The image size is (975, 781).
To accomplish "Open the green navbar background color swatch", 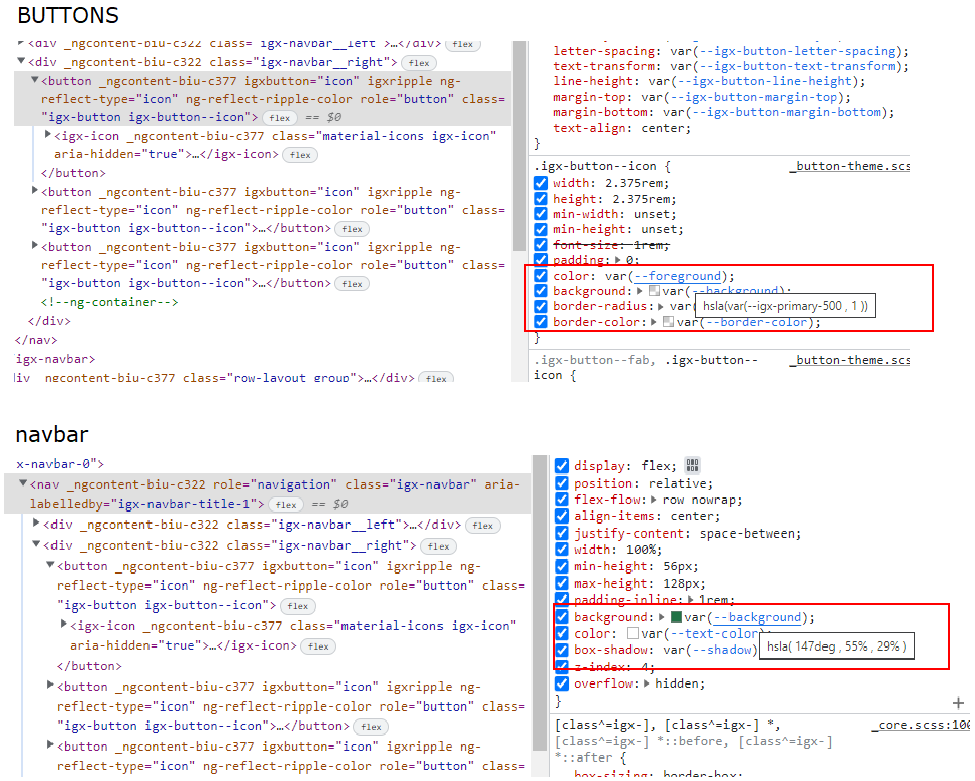I will pos(676,617).
